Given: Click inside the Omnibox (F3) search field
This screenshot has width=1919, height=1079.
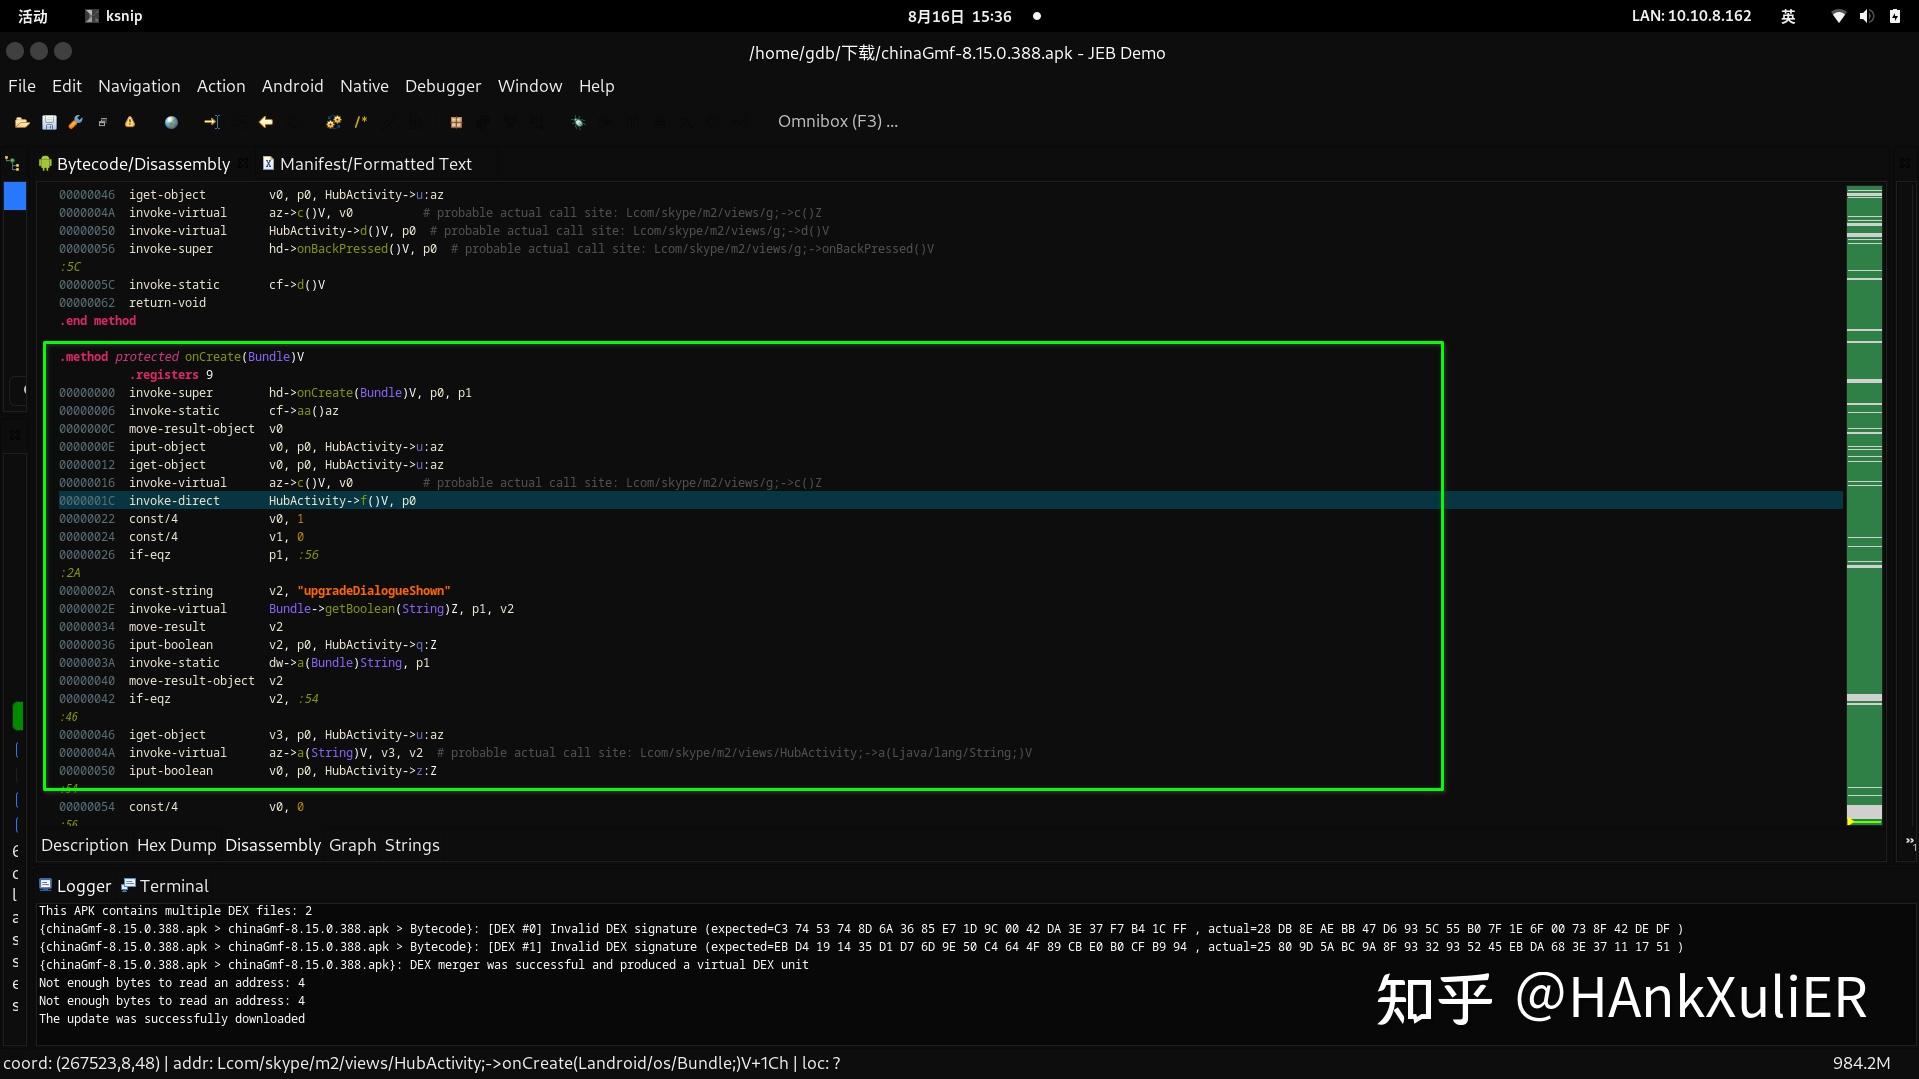Looking at the screenshot, I should pyautogui.click(x=837, y=121).
